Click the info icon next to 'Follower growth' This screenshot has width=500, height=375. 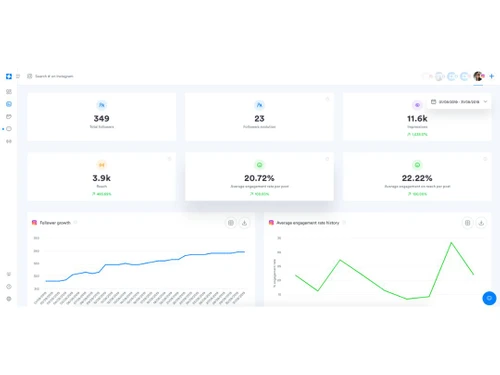76,222
